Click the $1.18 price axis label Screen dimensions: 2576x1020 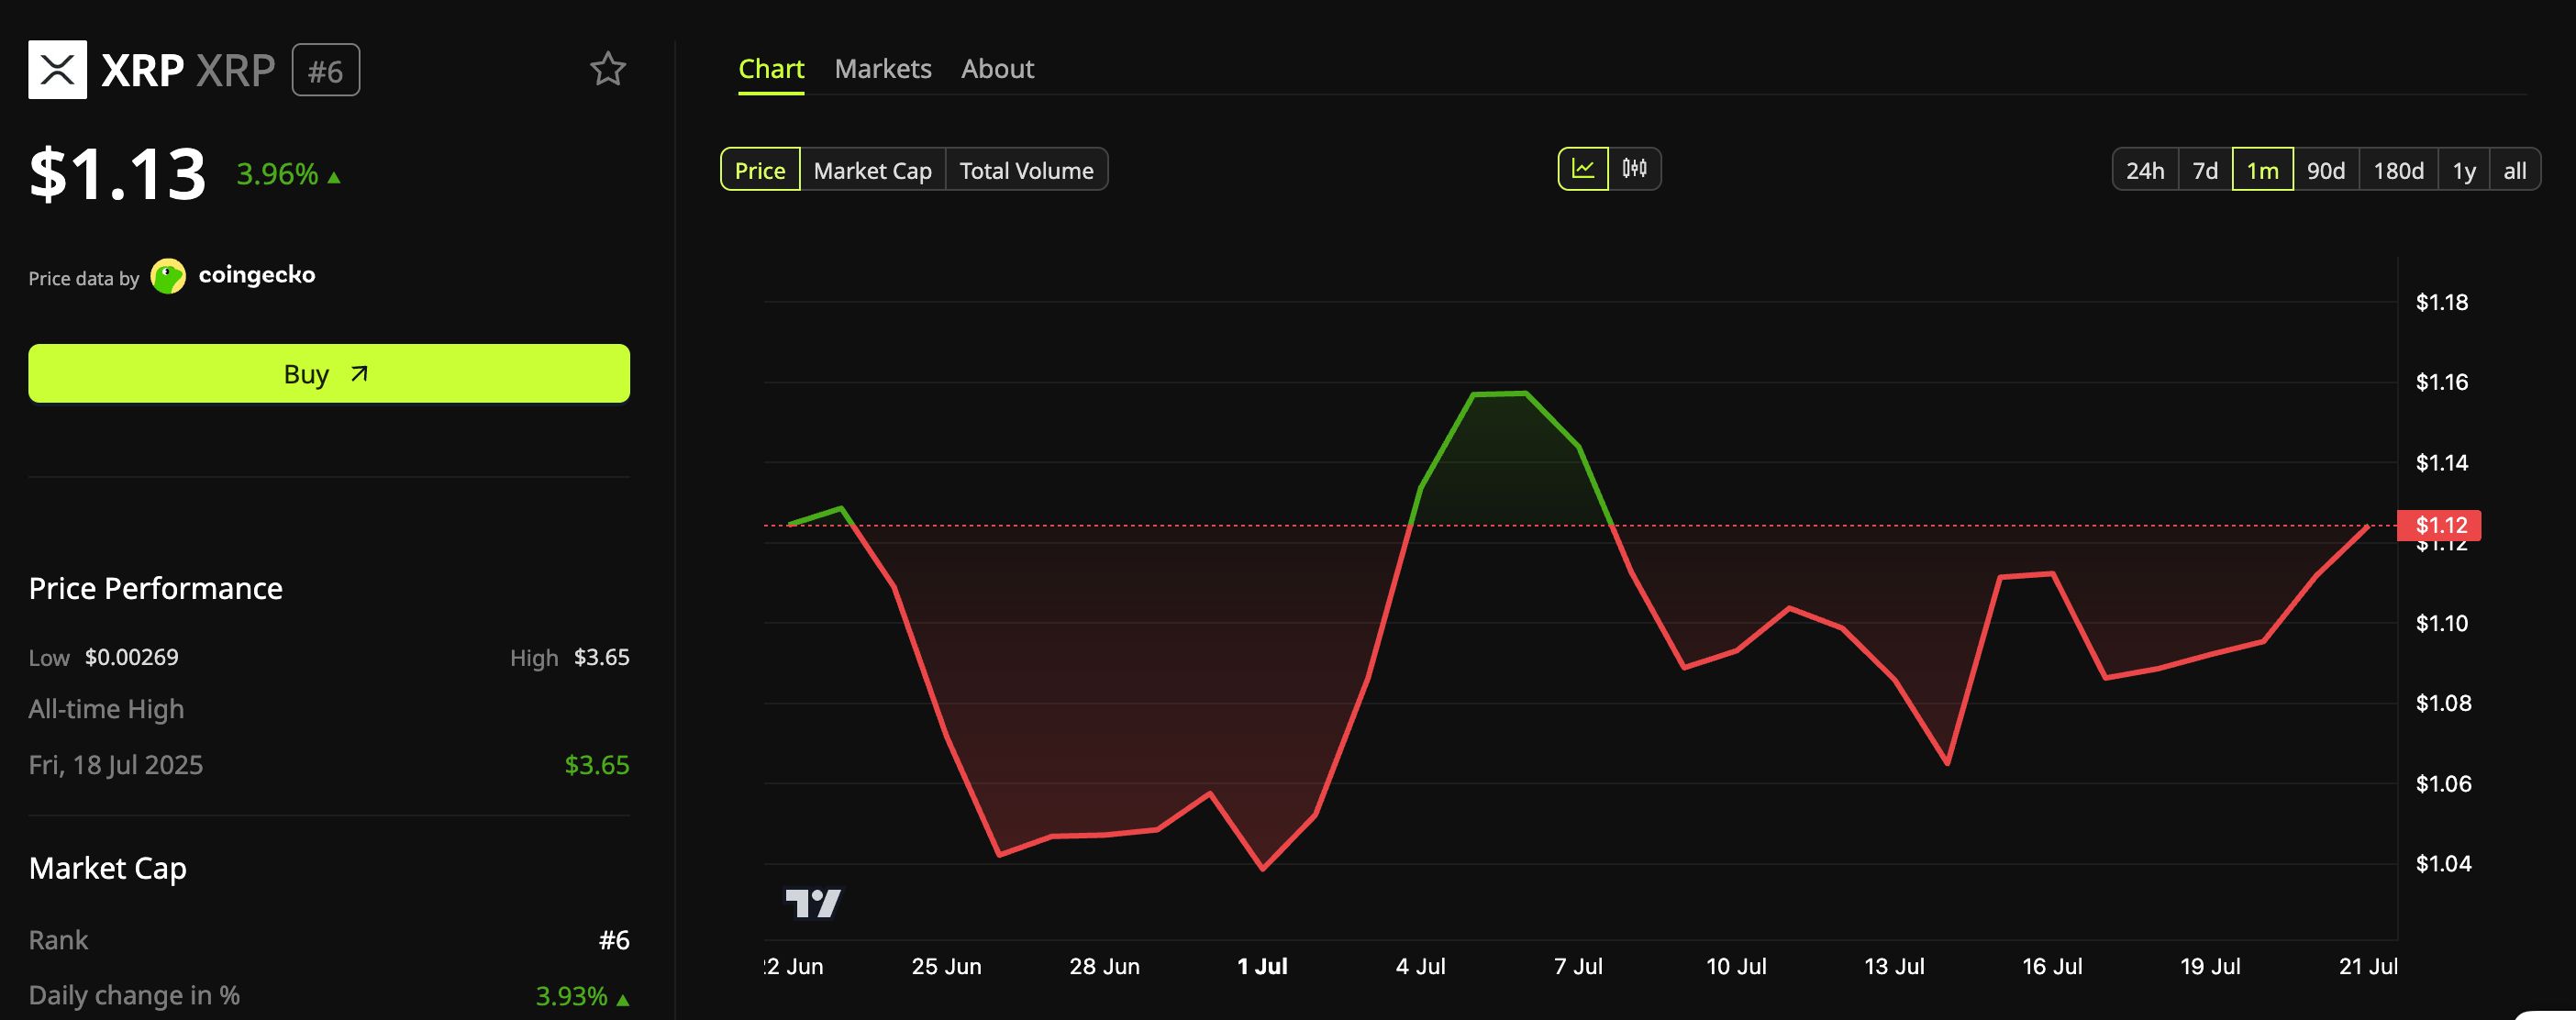click(2441, 302)
